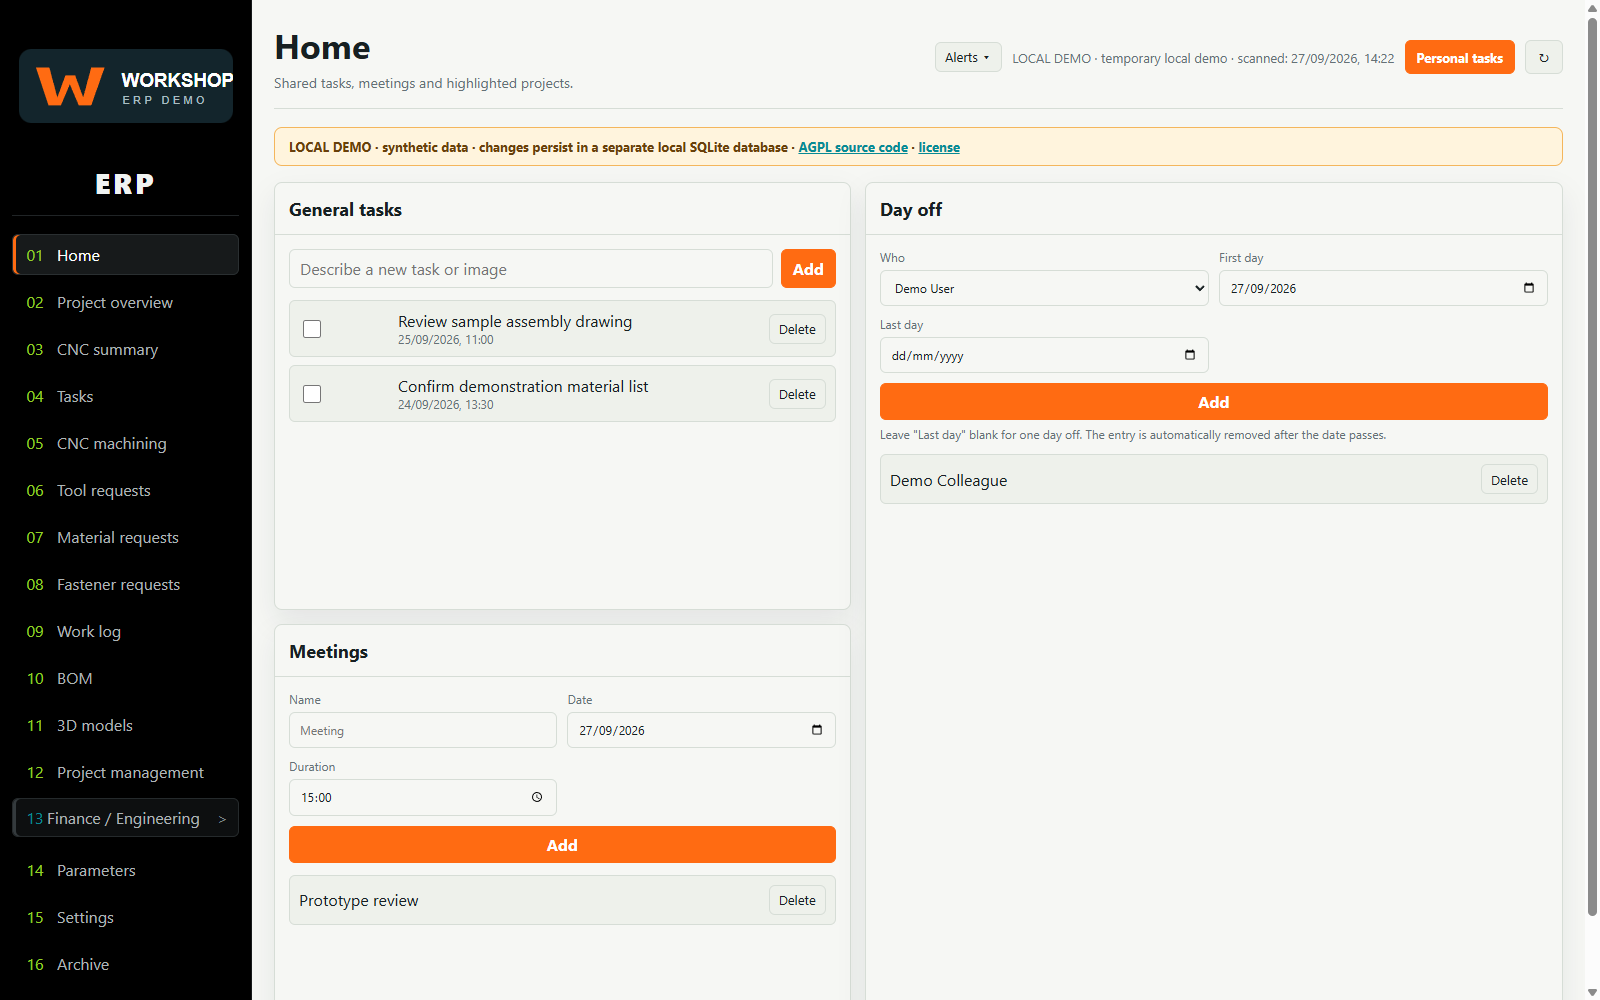This screenshot has height=1000, width=1600.
Task: Open the Meetings date calendar picker icon
Action: point(816,730)
